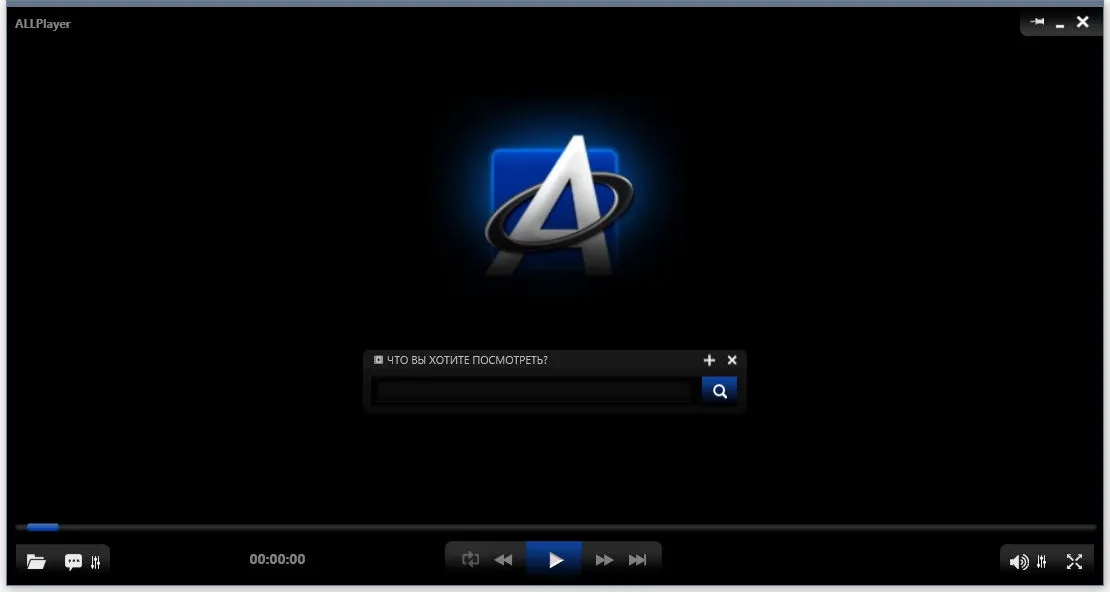Open the file folder icon
This screenshot has width=1110, height=592.
pos(36,562)
